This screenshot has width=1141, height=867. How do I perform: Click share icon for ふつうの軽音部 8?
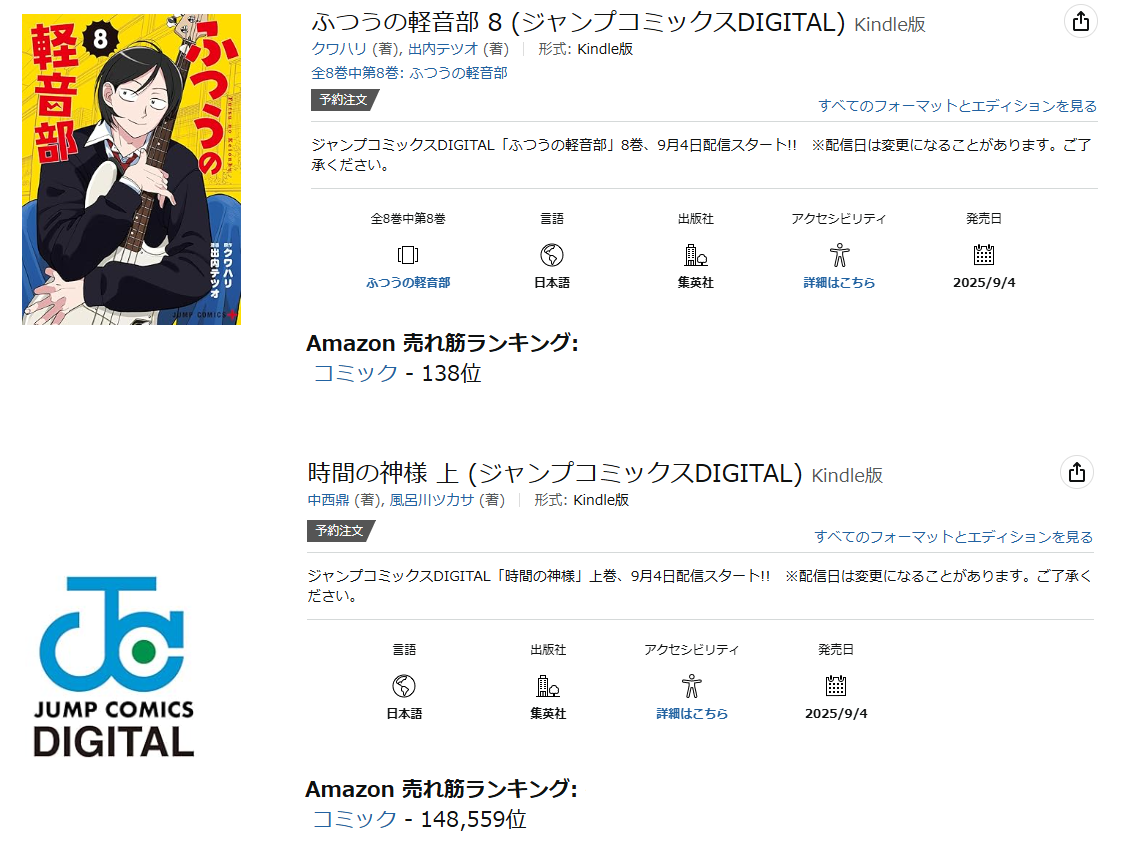pos(1081,21)
